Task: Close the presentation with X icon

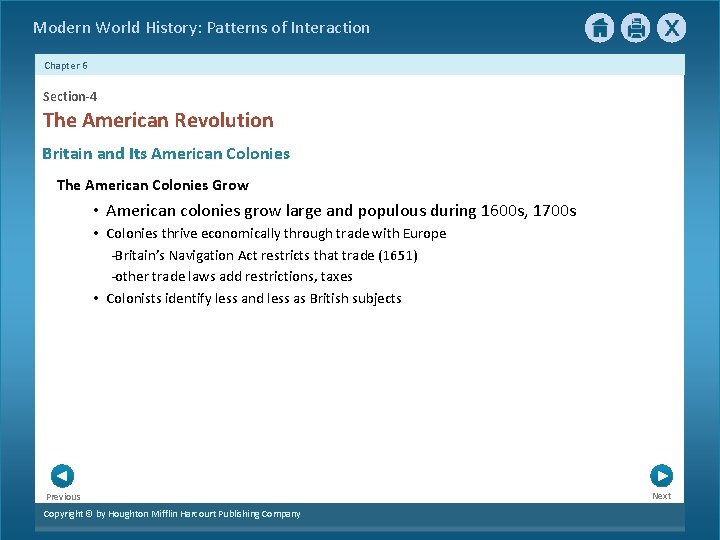Action: coord(671,28)
